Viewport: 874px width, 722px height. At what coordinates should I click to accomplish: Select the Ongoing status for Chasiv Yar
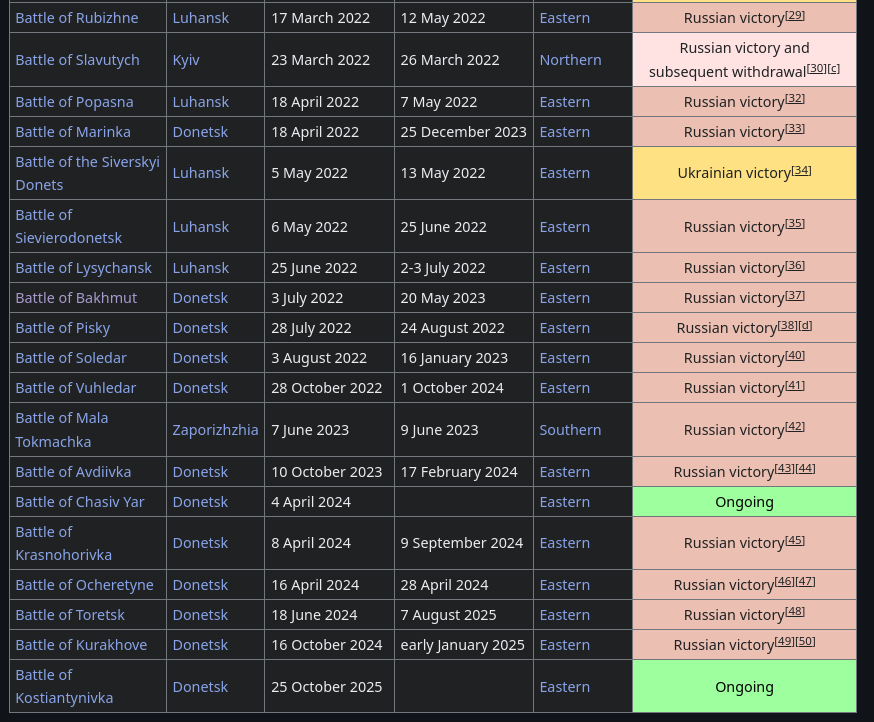[x=744, y=502]
